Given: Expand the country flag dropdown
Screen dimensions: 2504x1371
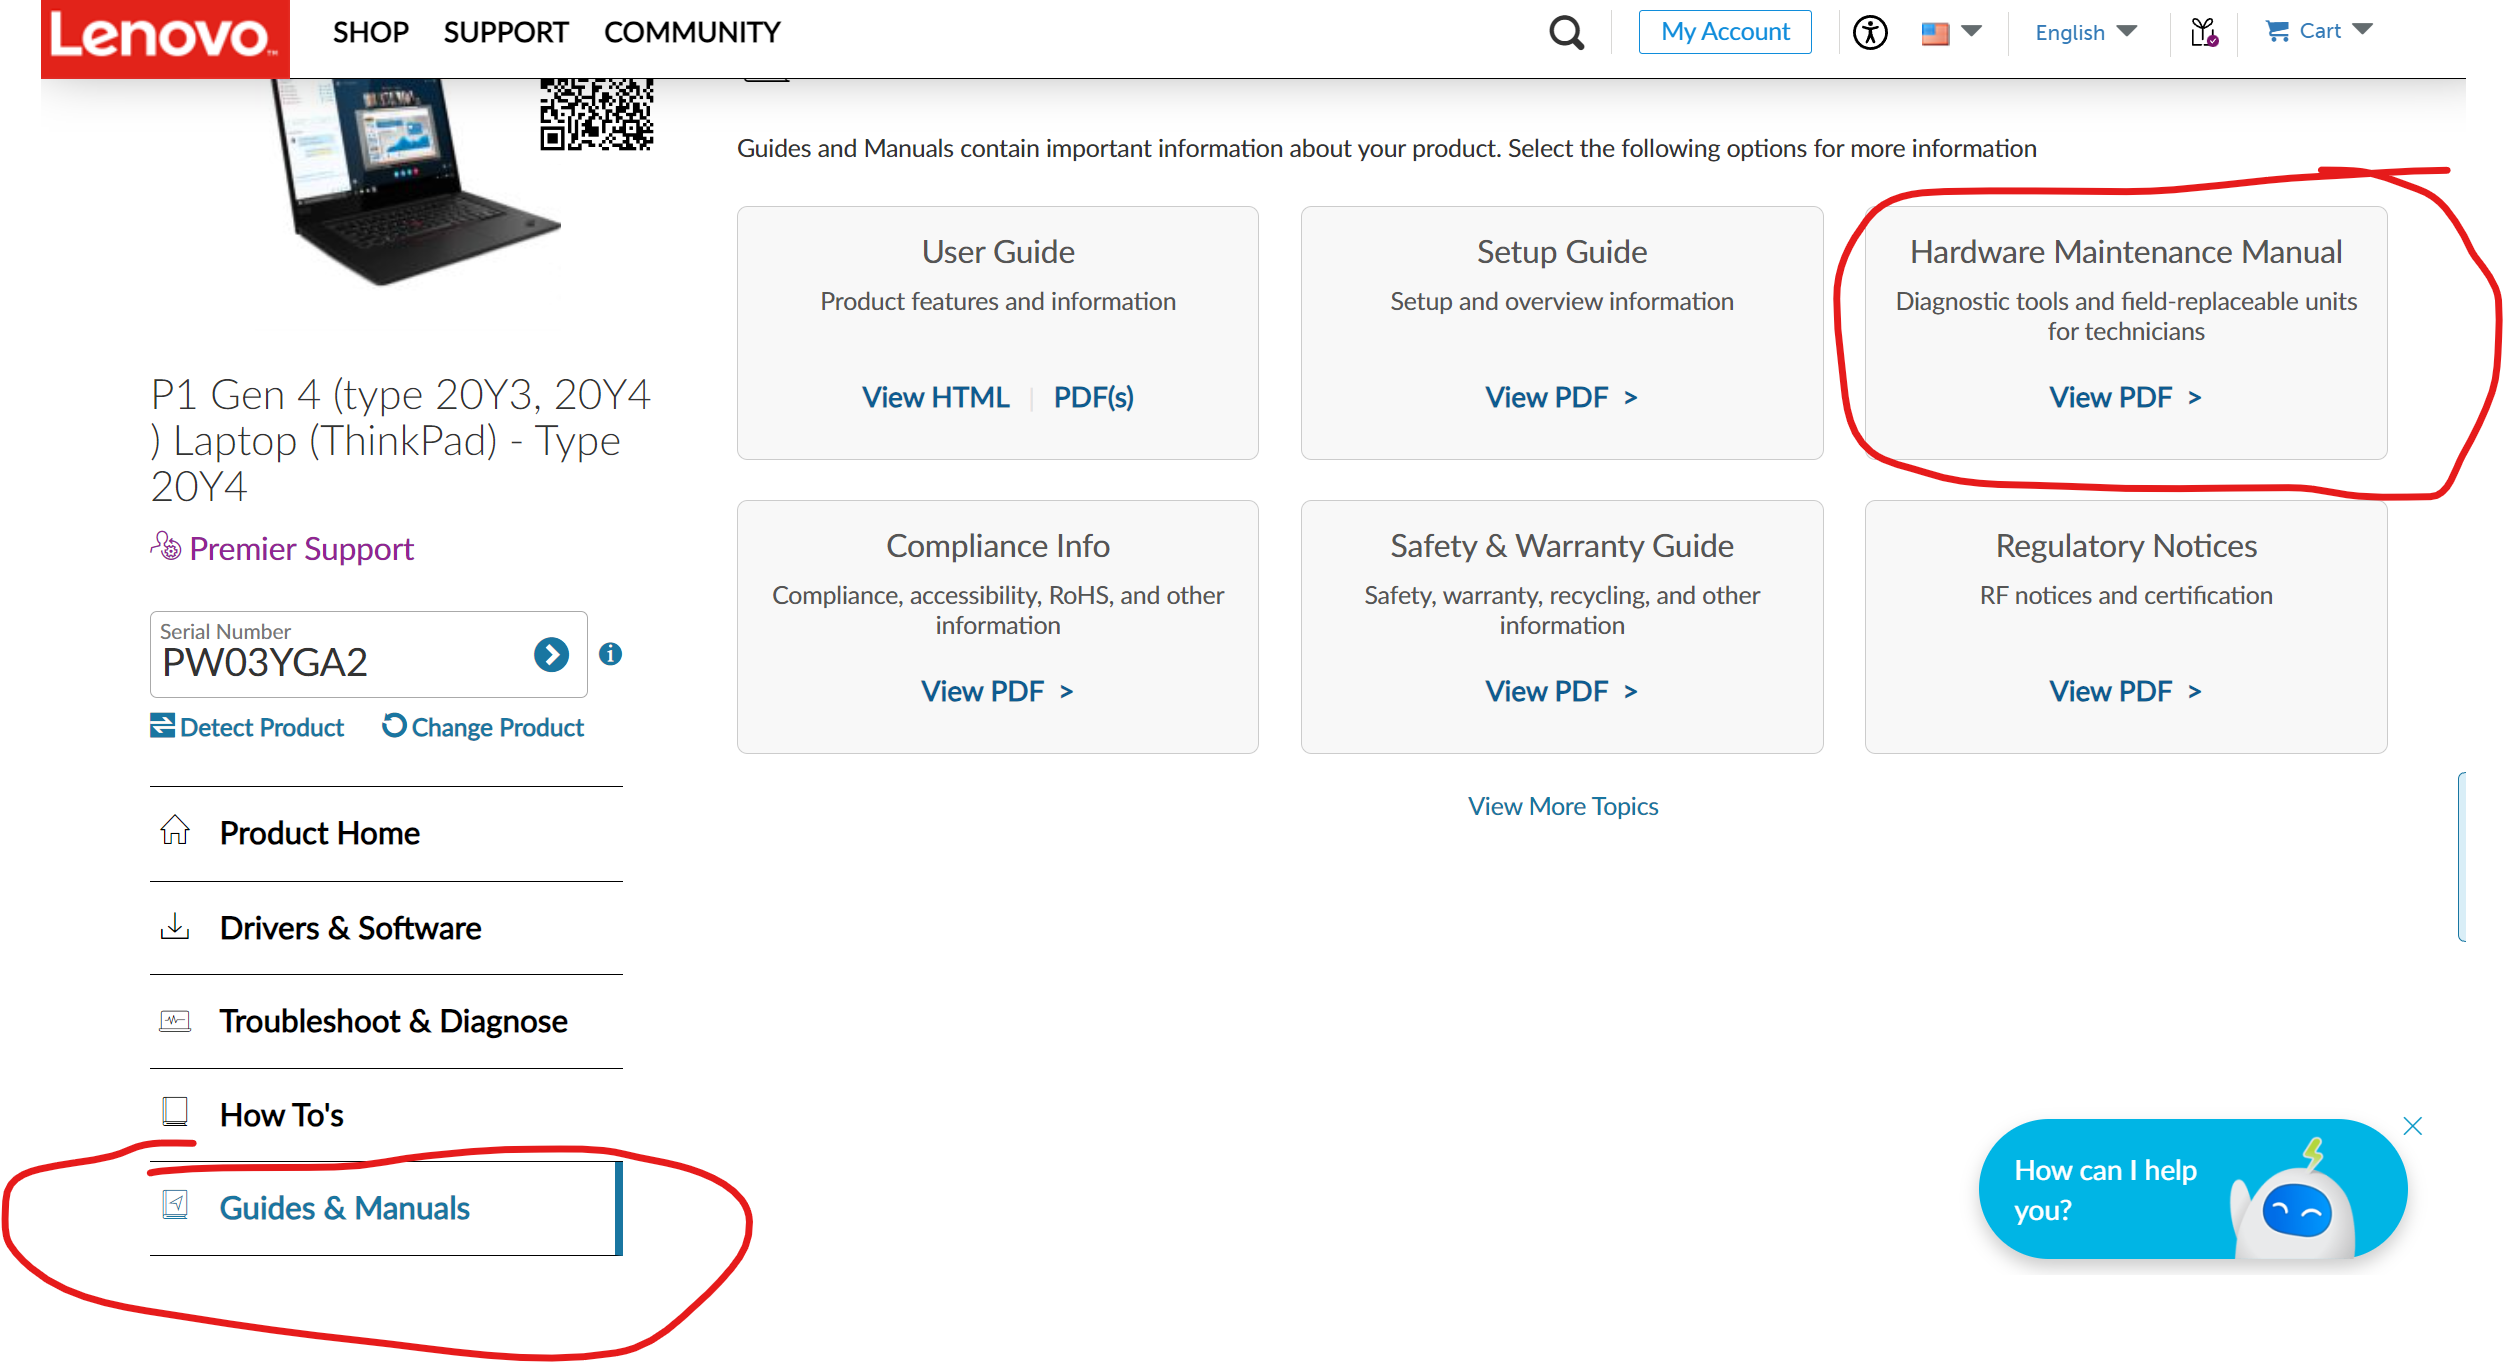Looking at the screenshot, I should (x=1951, y=33).
